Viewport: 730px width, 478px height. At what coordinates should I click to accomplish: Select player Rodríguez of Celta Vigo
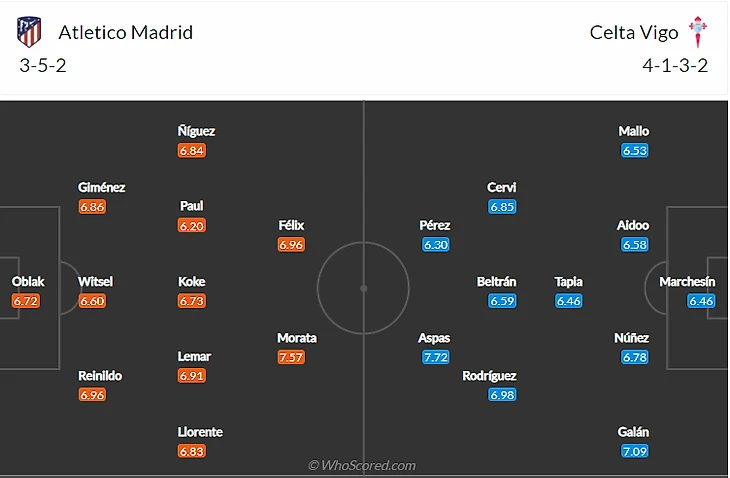(x=489, y=376)
